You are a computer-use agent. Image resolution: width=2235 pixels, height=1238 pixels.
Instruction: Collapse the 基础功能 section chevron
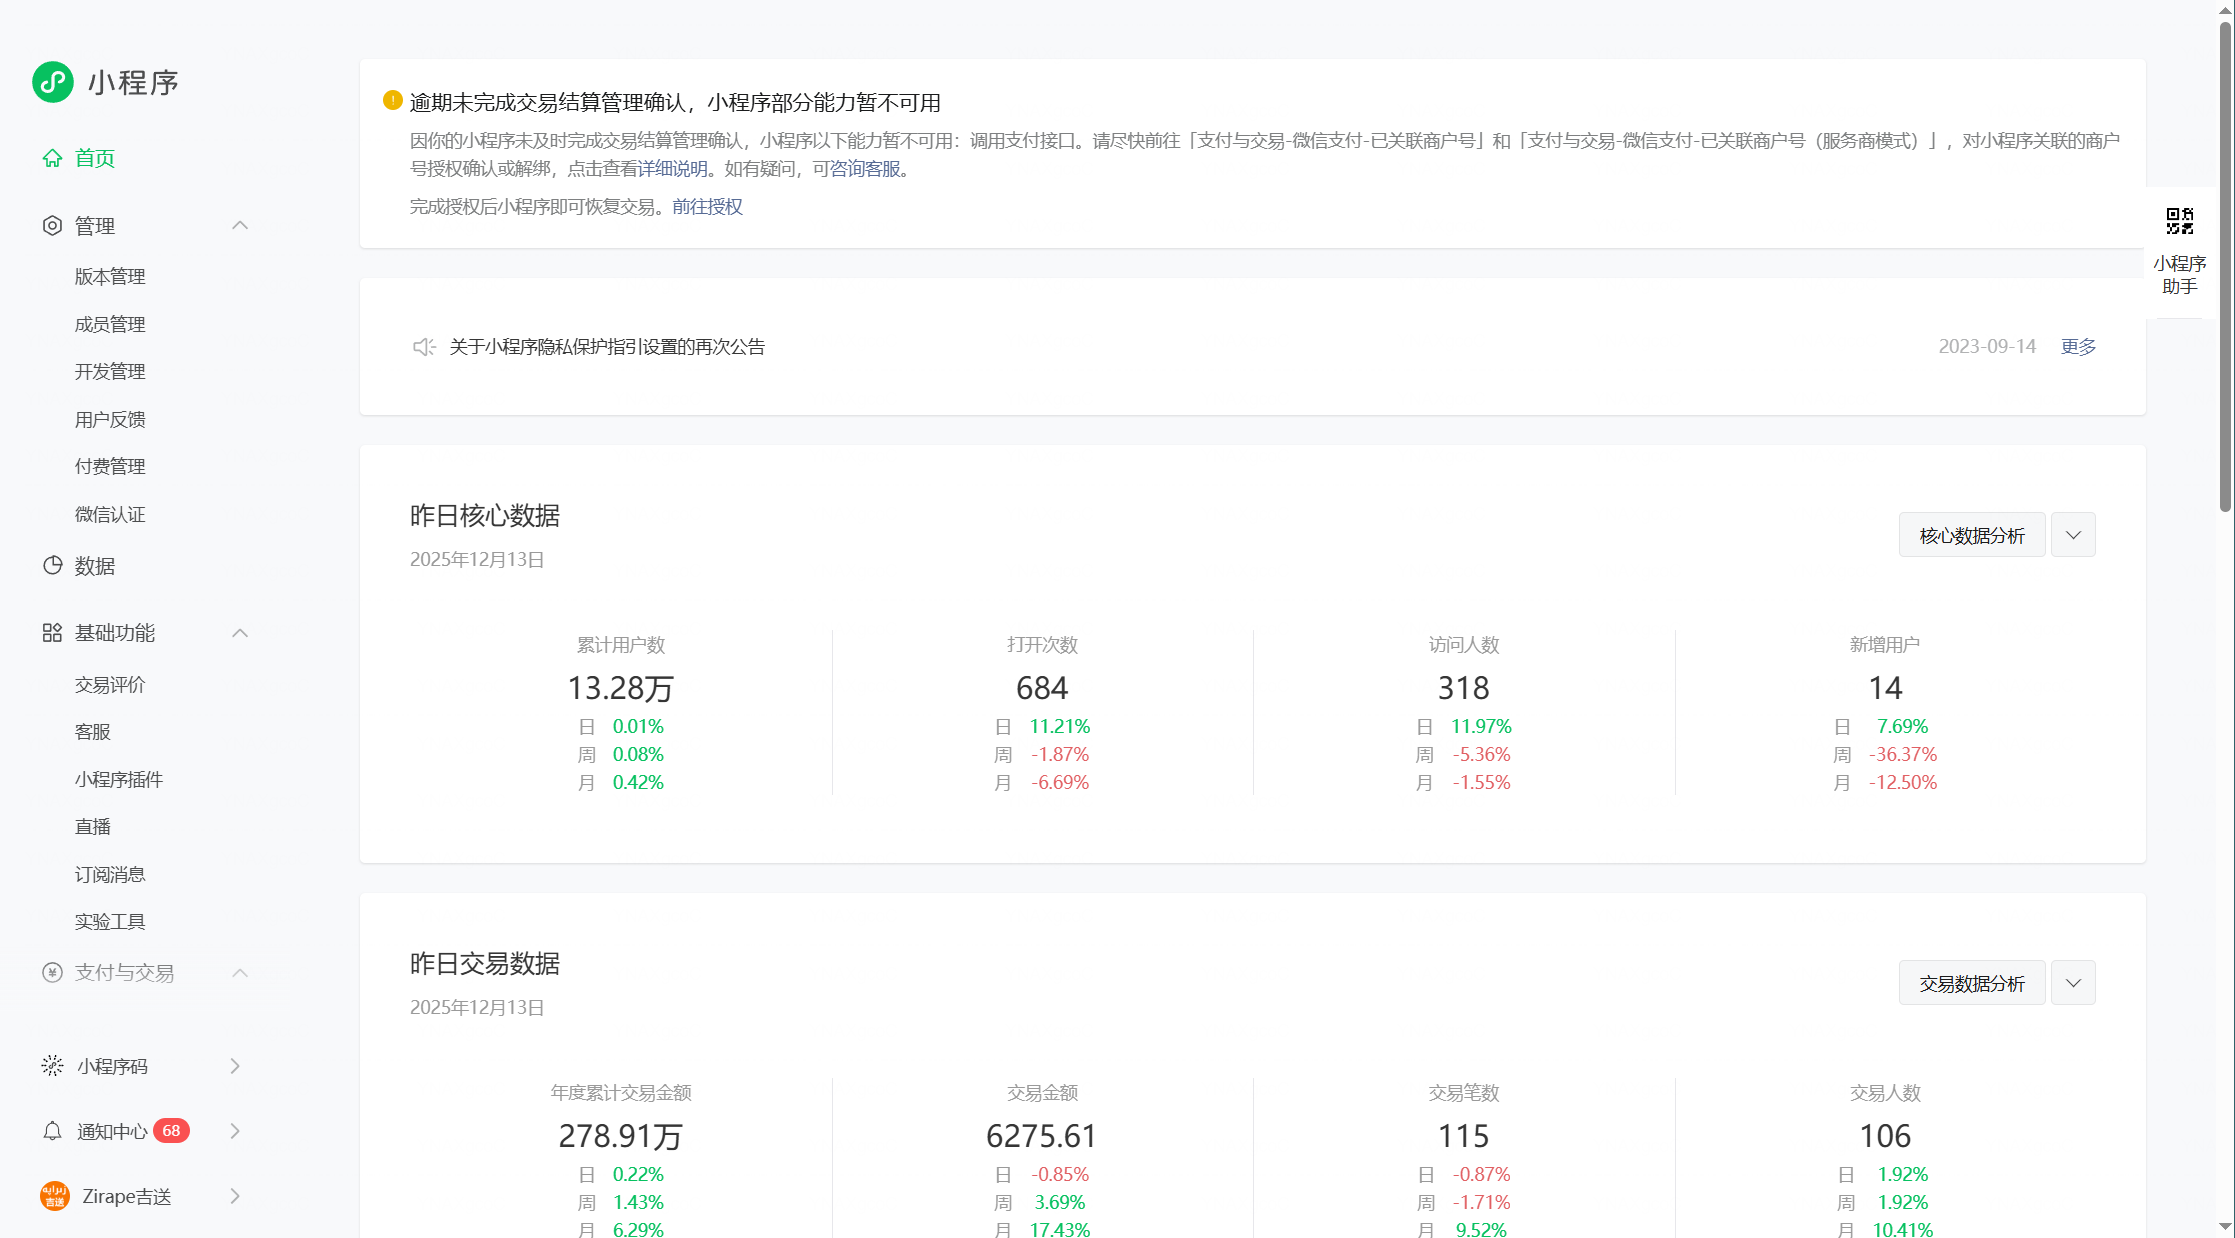pos(240,633)
